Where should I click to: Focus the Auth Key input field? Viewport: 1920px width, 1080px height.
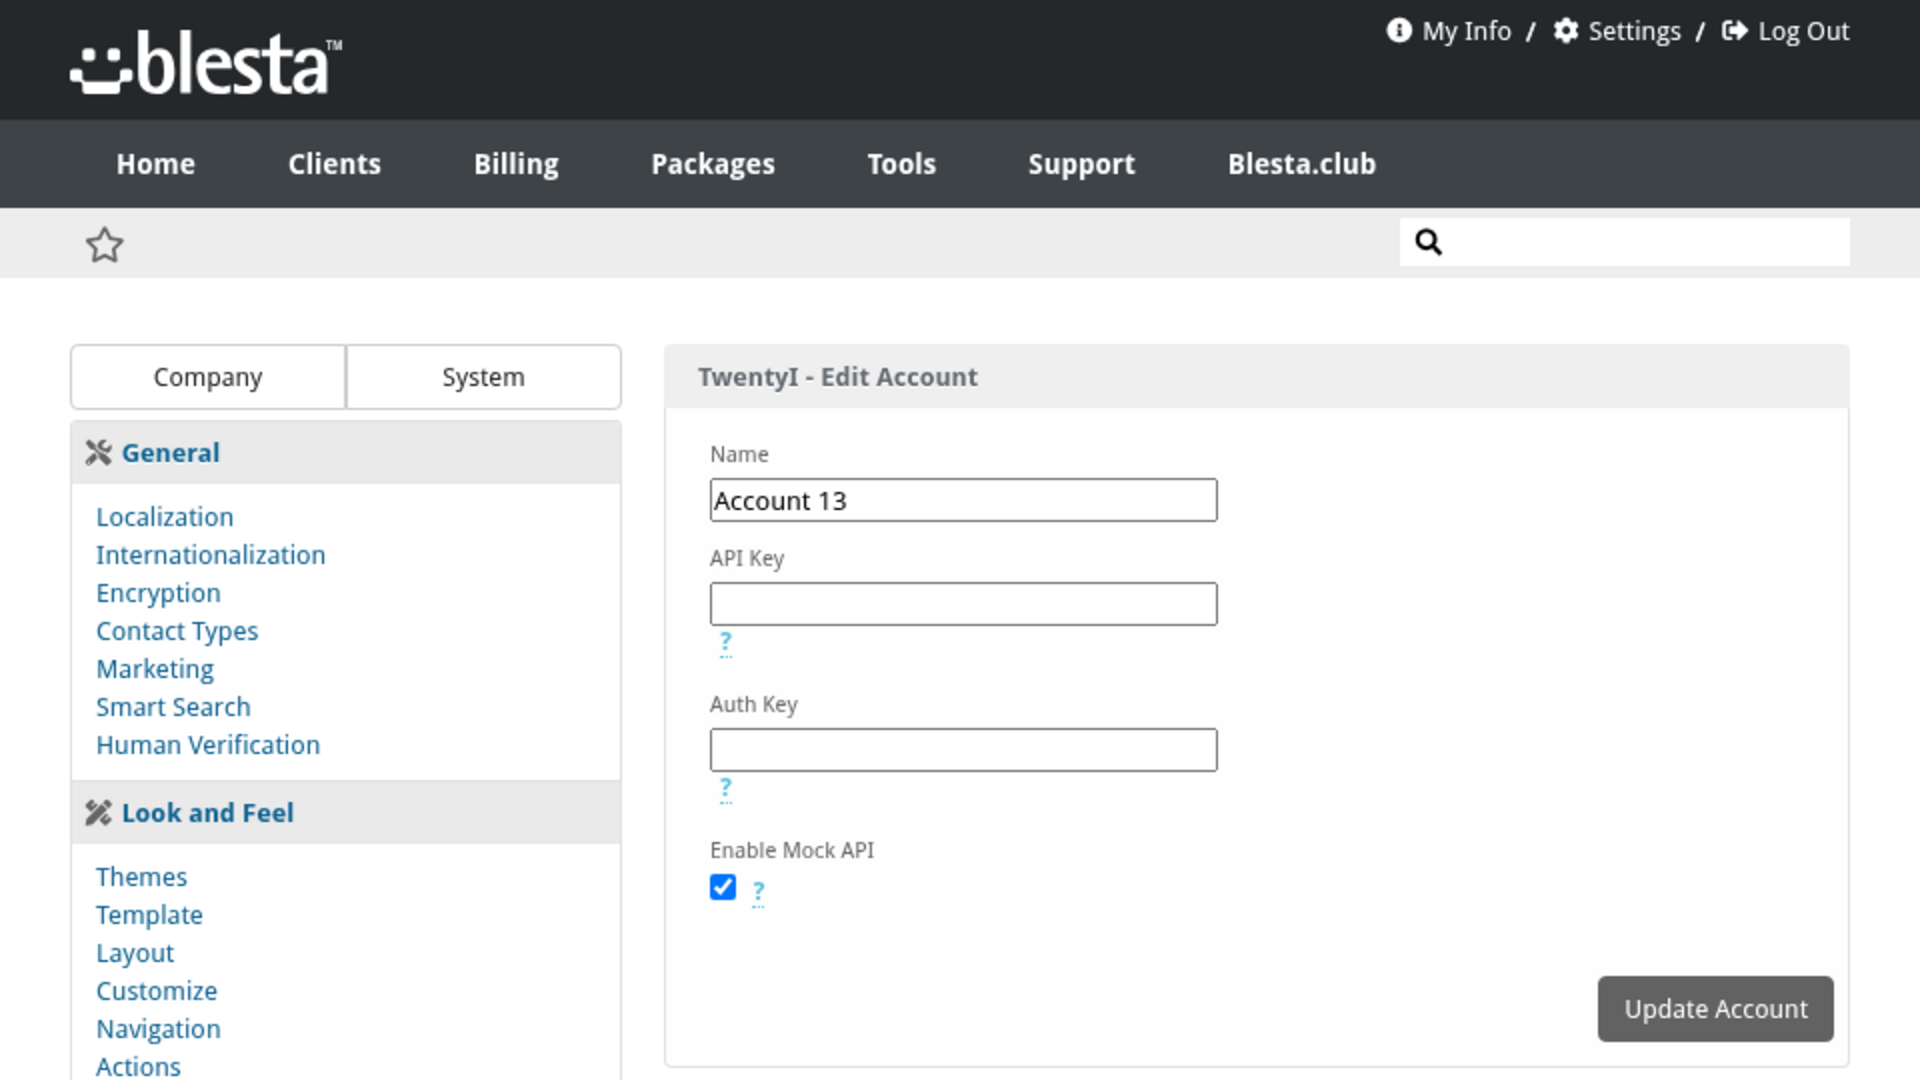pos(963,750)
